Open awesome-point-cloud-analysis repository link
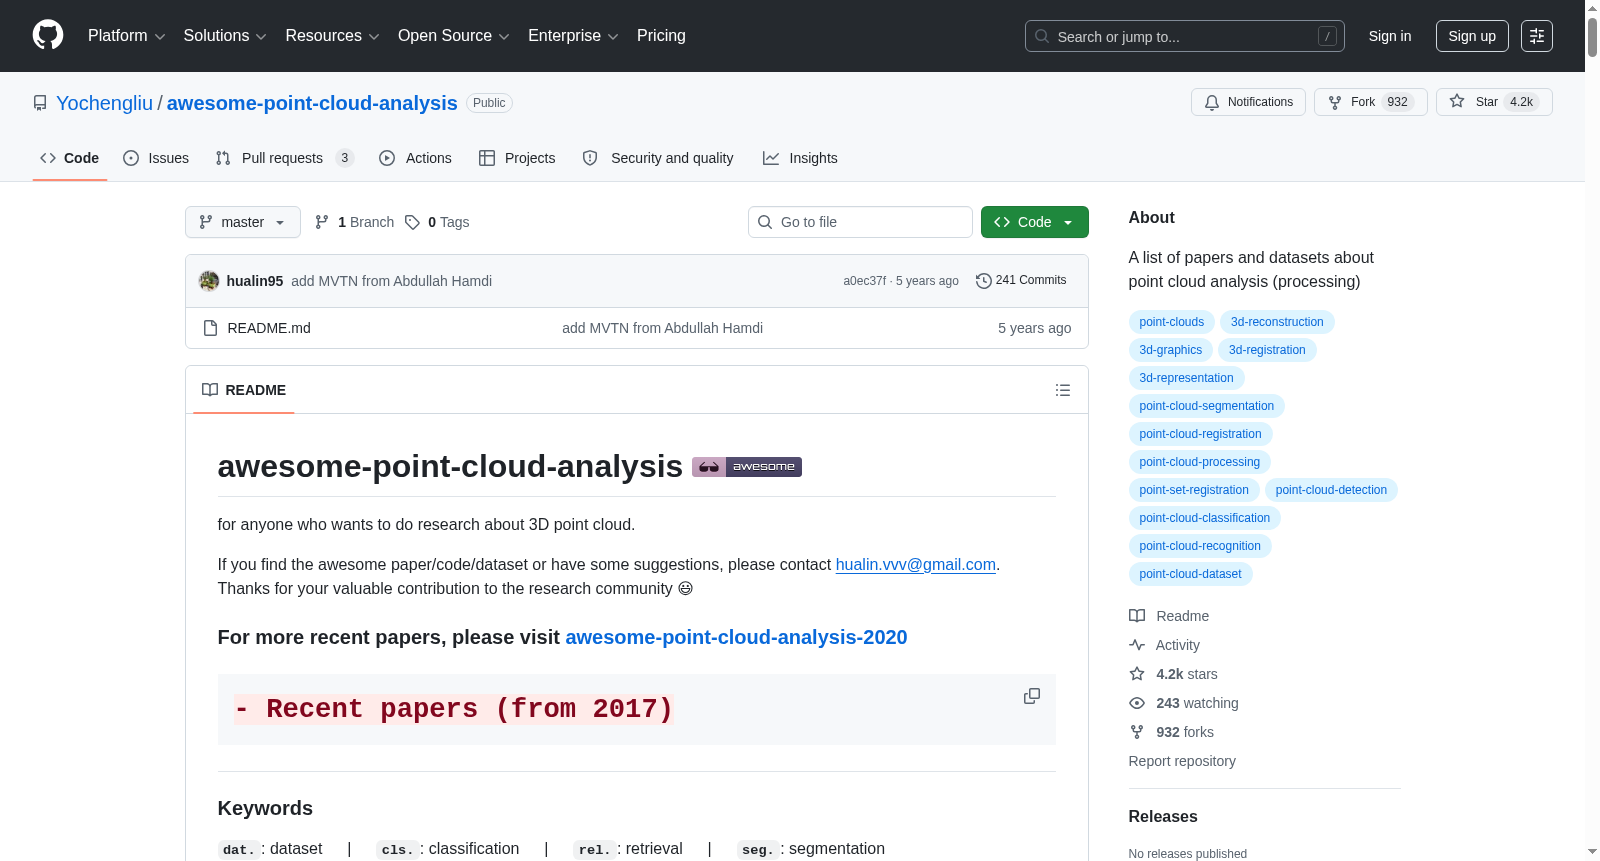This screenshot has width=1600, height=861. (x=312, y=103)
